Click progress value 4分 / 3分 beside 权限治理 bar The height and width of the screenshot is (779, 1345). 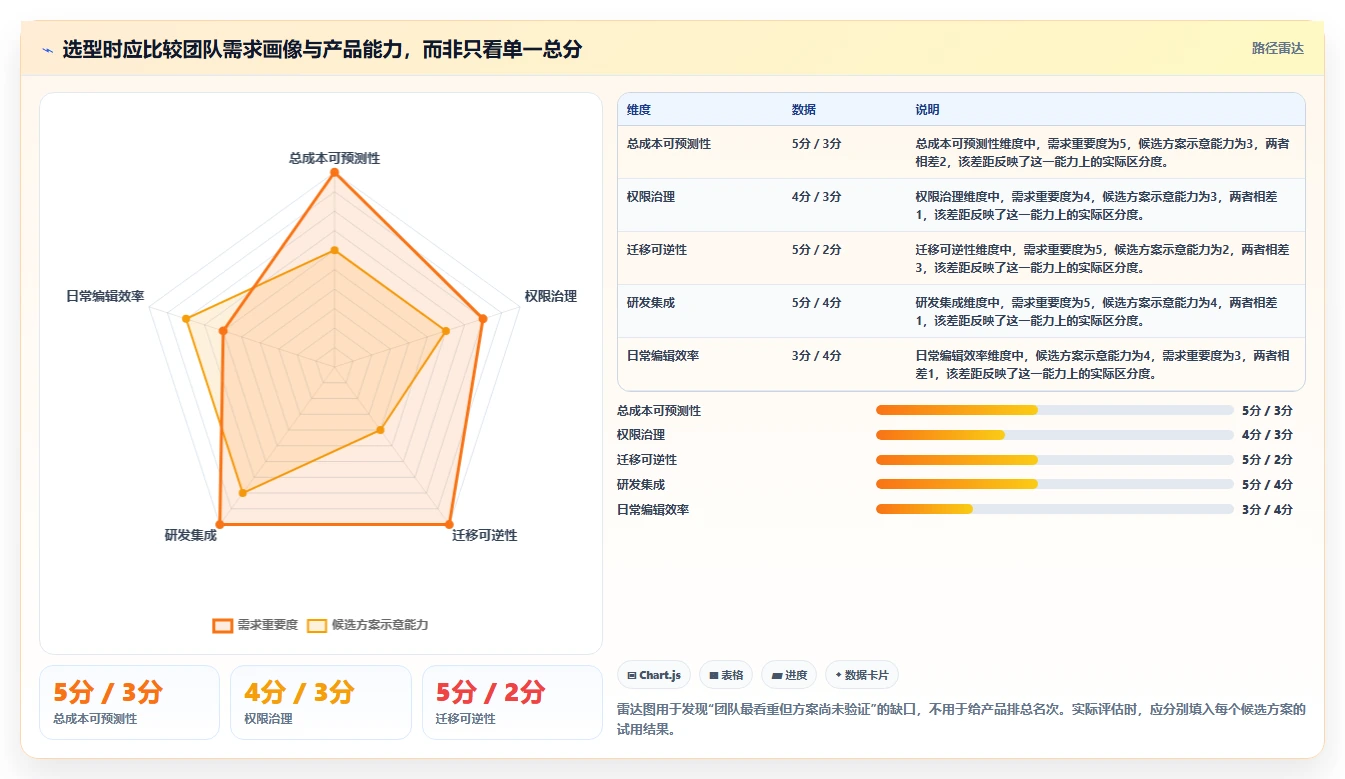coord(1267,435)
